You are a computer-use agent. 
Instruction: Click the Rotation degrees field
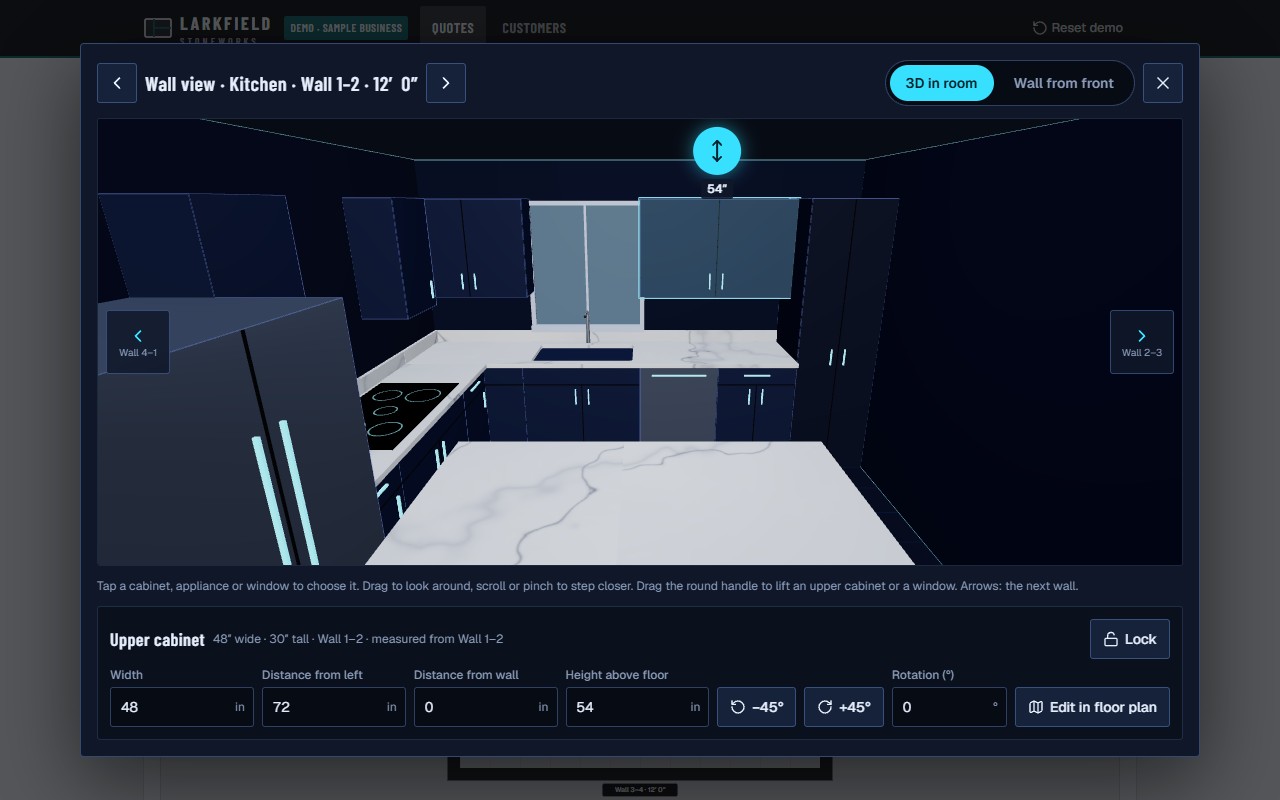[949, 707]
